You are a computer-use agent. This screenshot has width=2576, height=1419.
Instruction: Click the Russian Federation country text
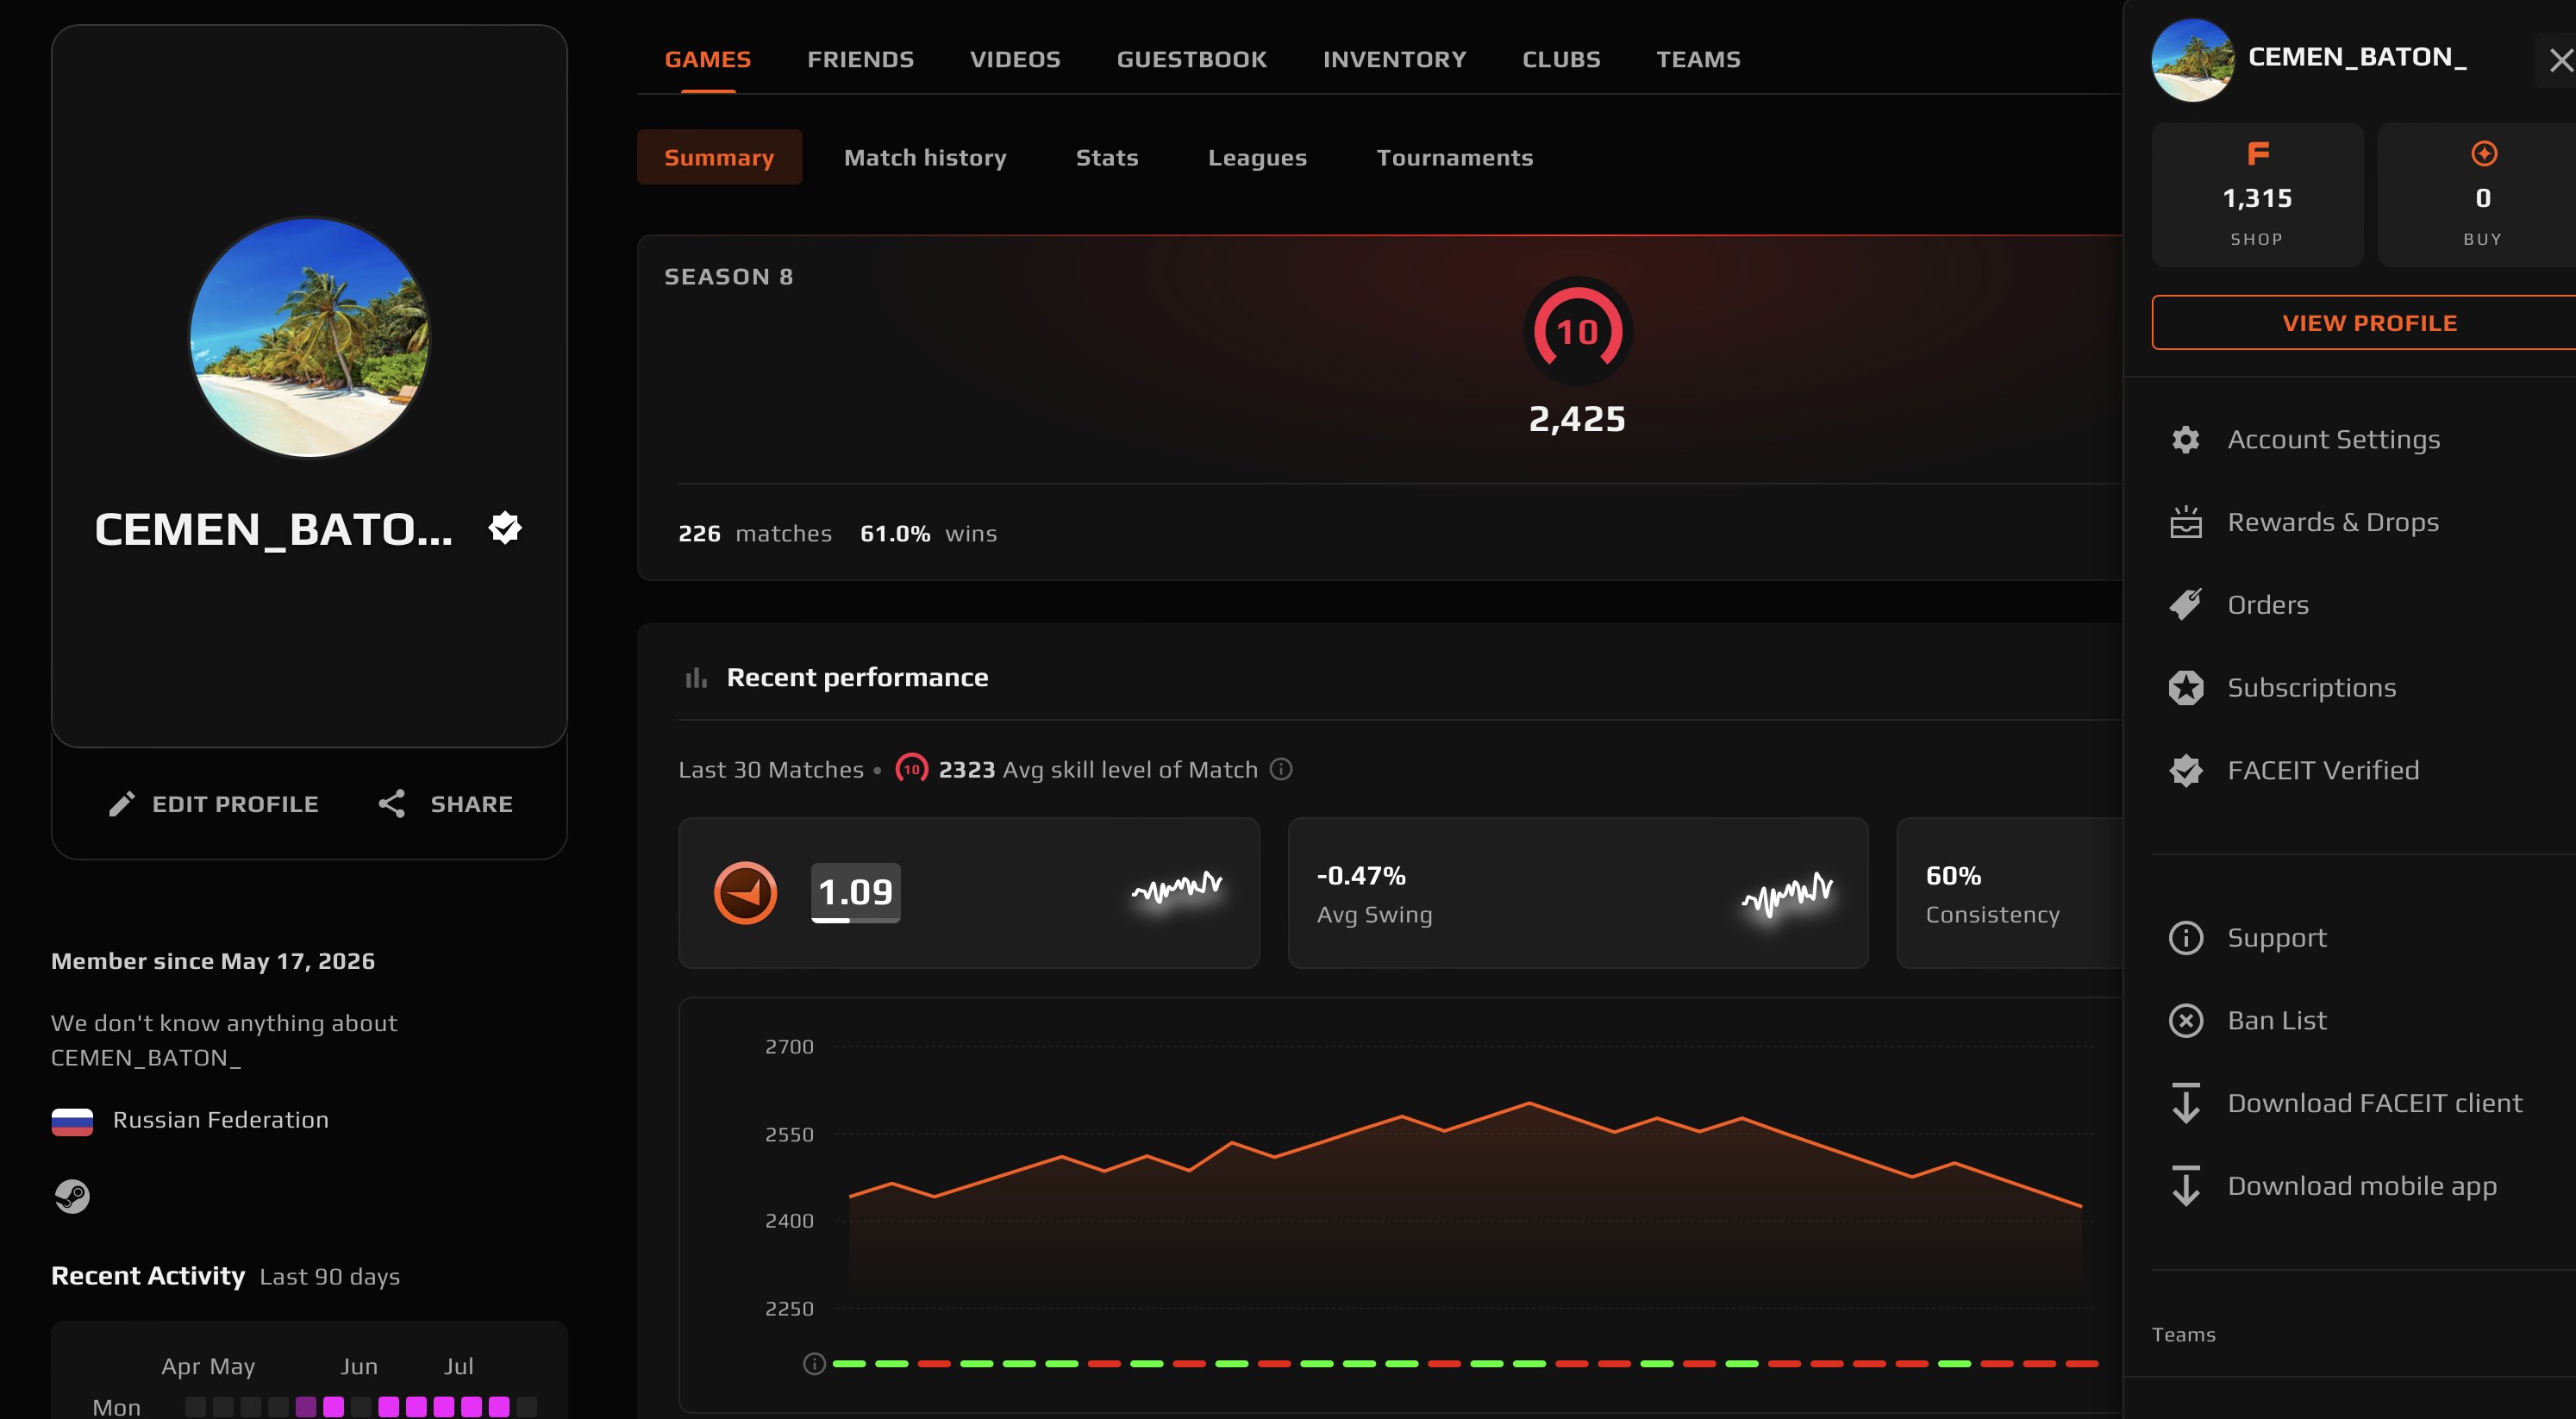220,1120
